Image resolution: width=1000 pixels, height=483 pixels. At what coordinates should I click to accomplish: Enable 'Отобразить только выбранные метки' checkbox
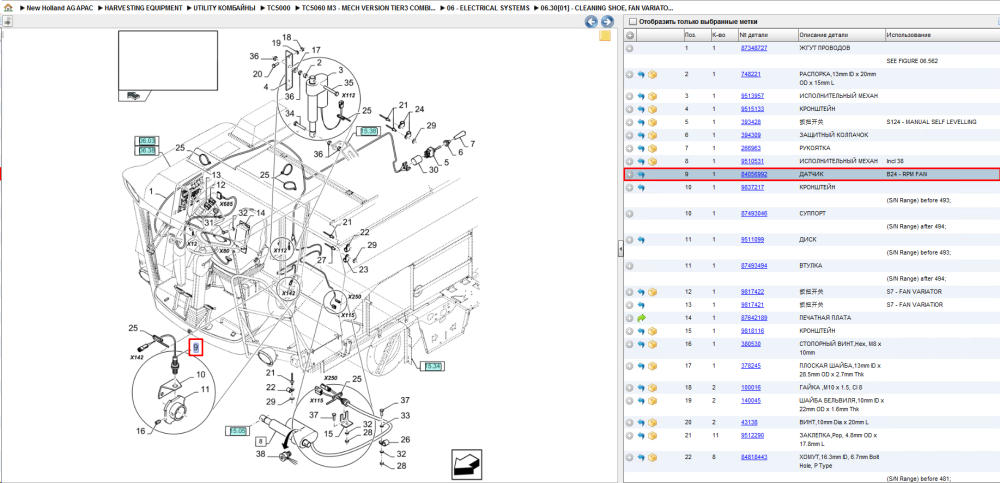[x=632, y=21]
